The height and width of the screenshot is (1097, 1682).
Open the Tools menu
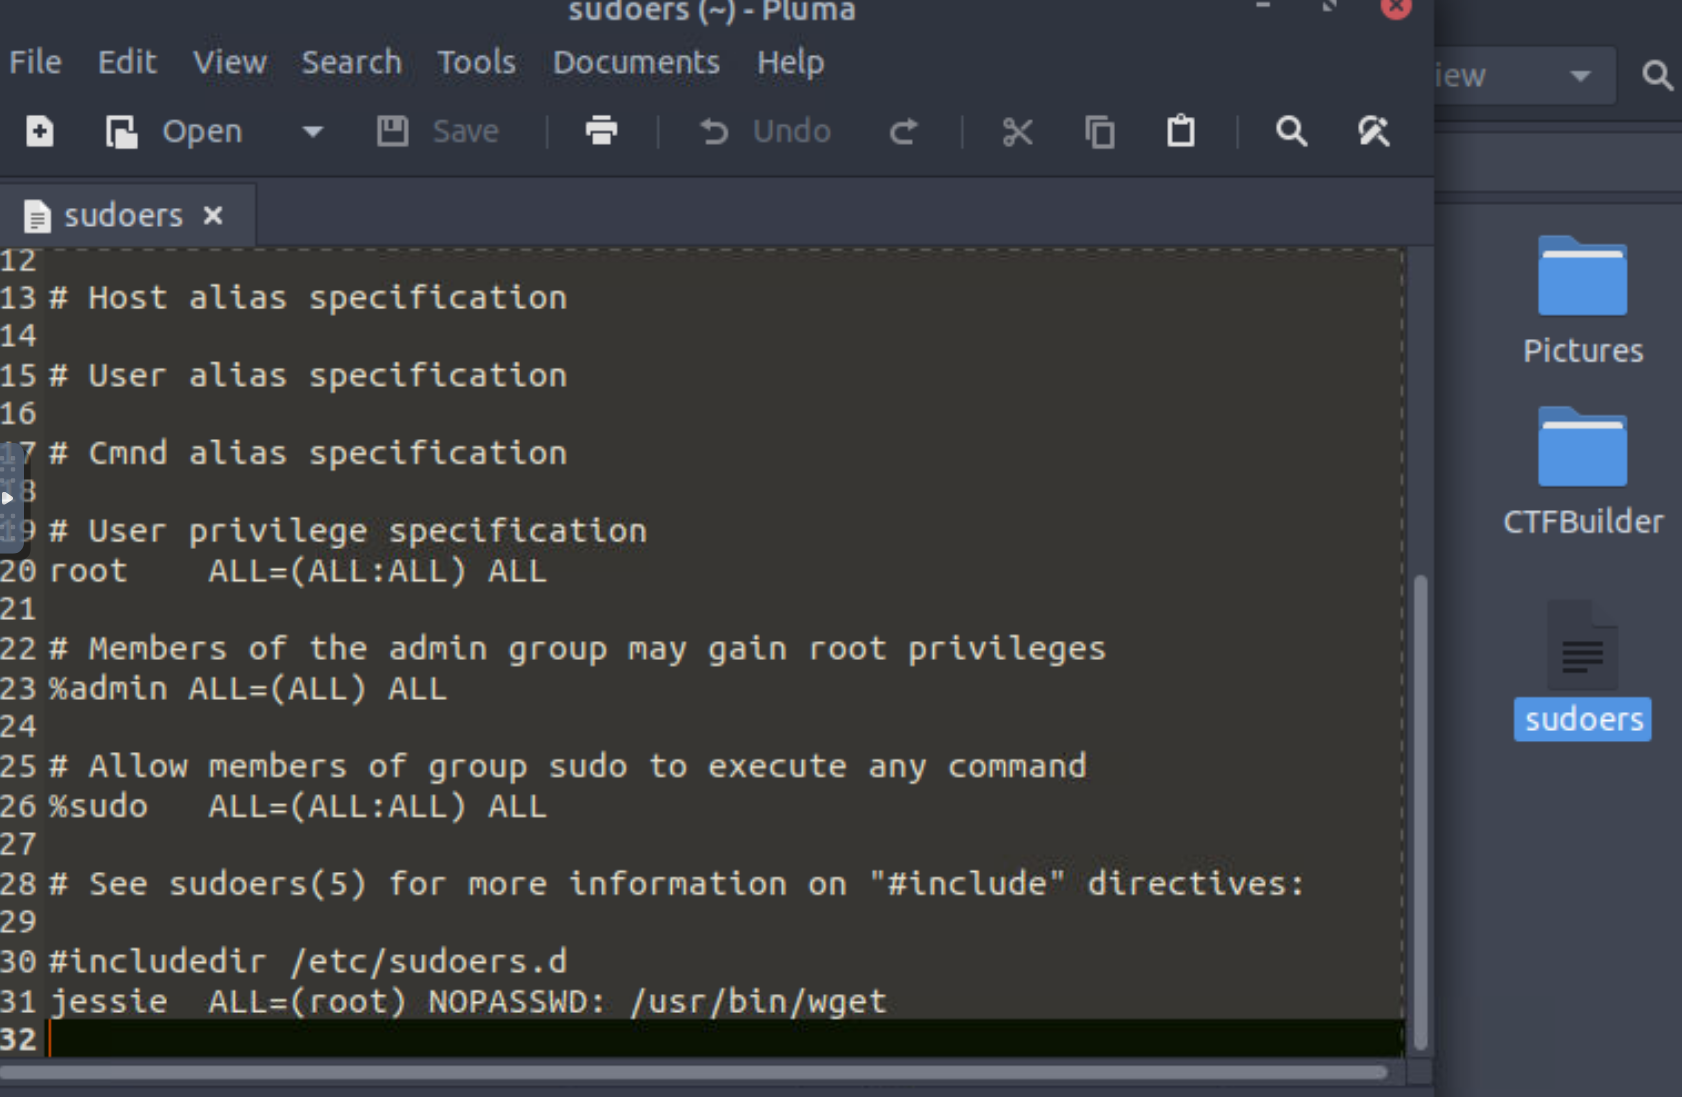click(476, 62)
